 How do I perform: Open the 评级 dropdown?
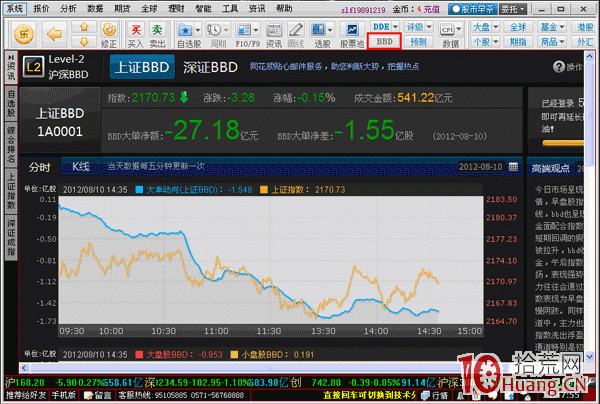[419, 27]
